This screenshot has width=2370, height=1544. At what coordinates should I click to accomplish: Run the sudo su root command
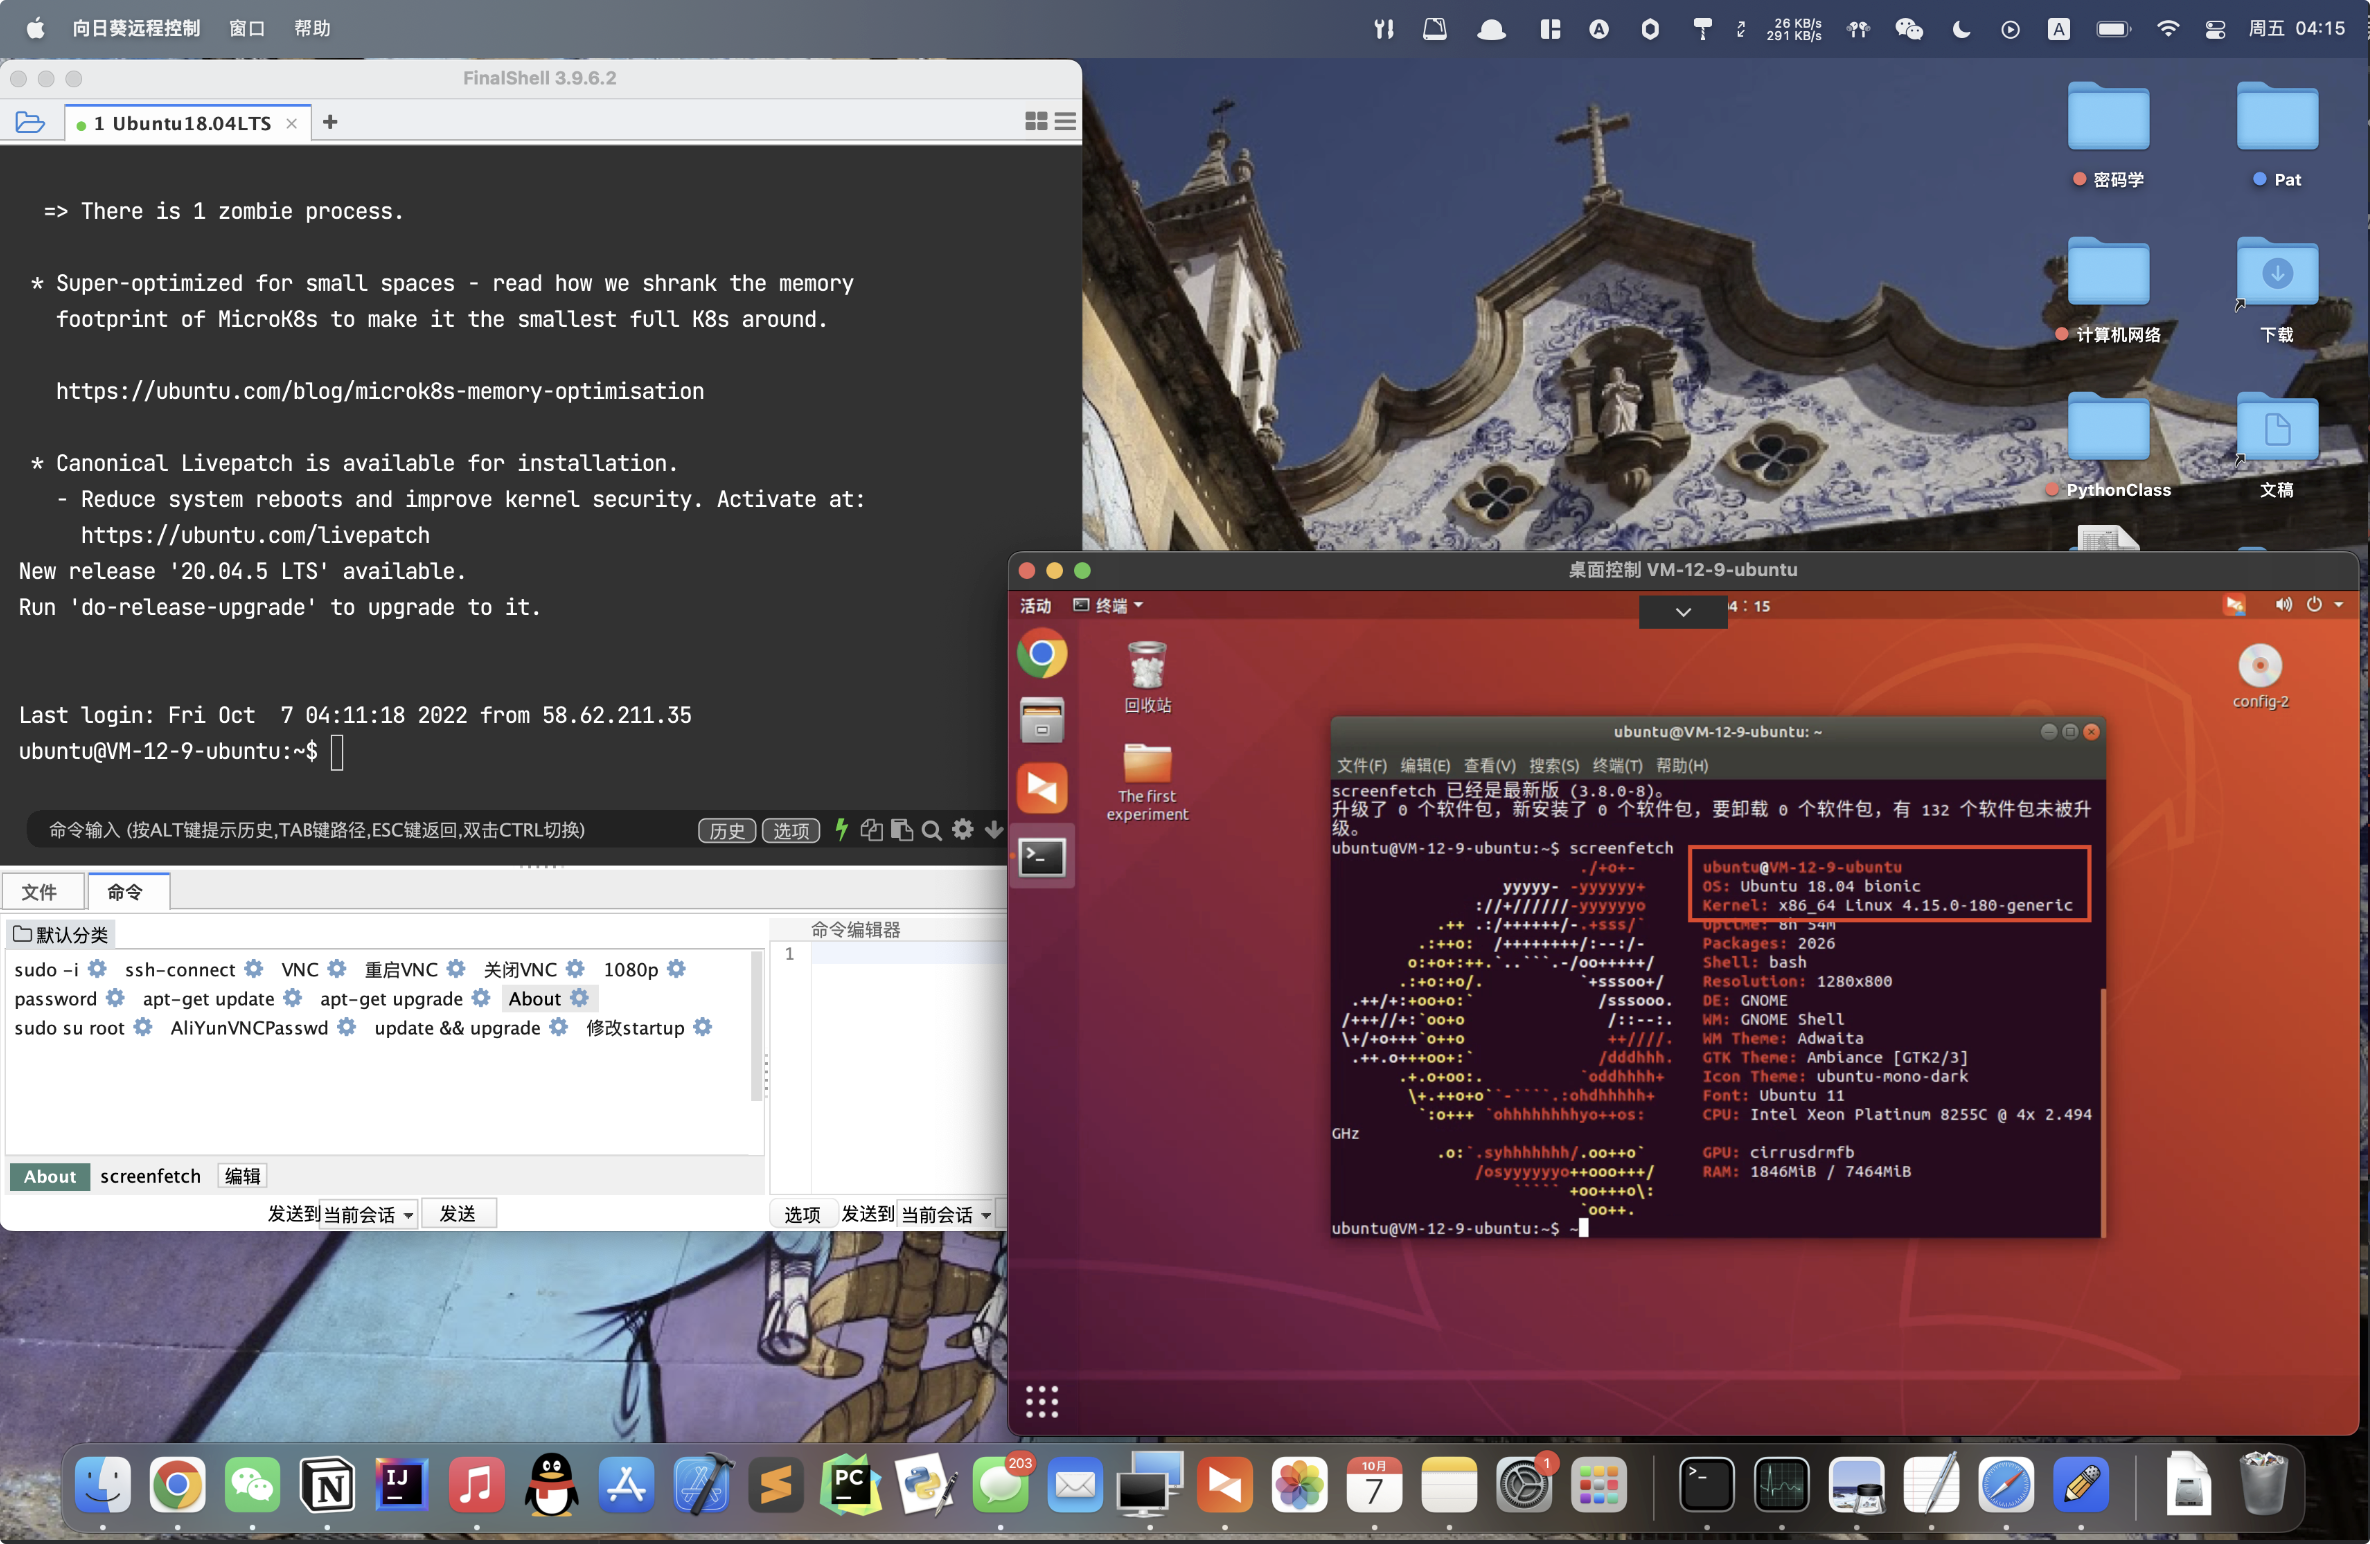coord(70,1027)
